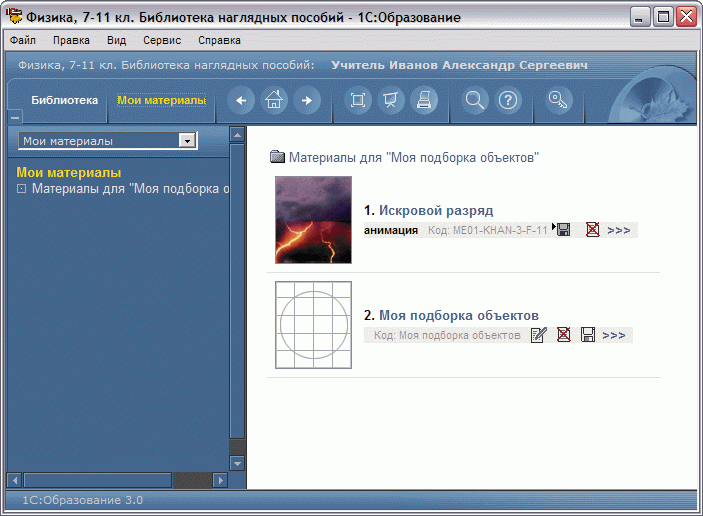Go forward with the right arrow button
This screenshot has width=703, height=516.
[307, 100]
